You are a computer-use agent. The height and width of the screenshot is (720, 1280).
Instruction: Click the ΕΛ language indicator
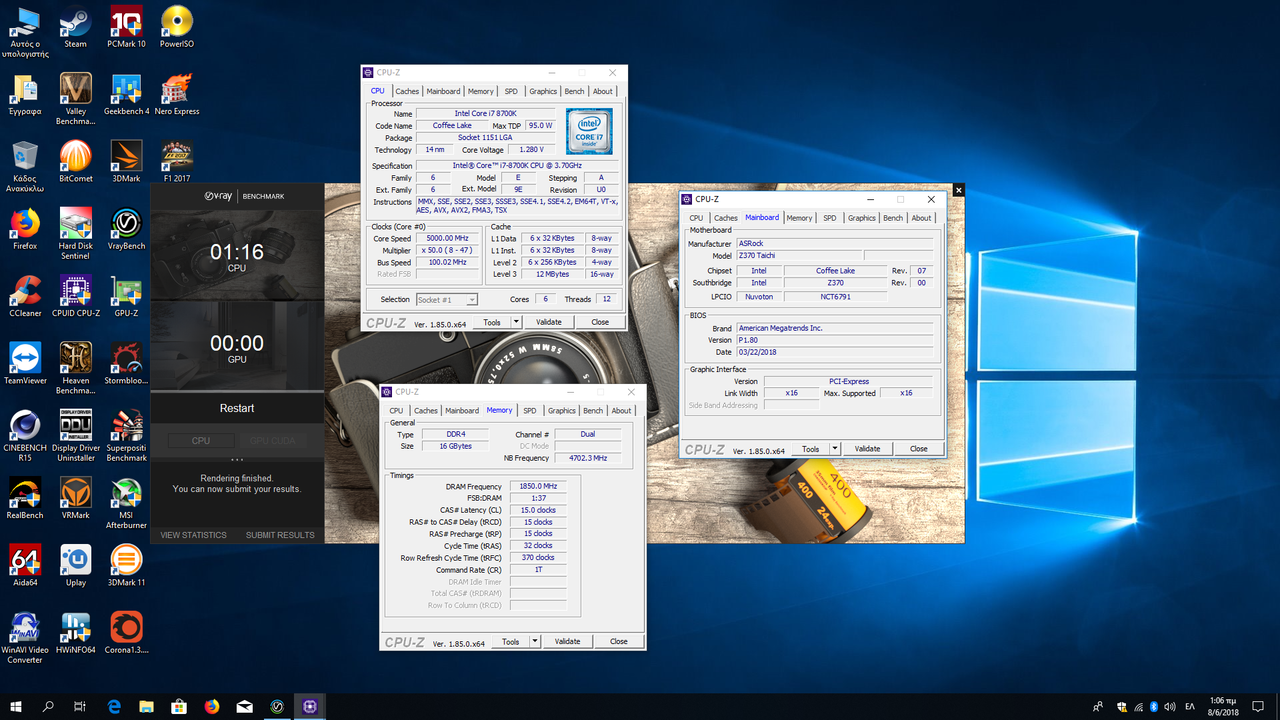(x=1190, y=706)
